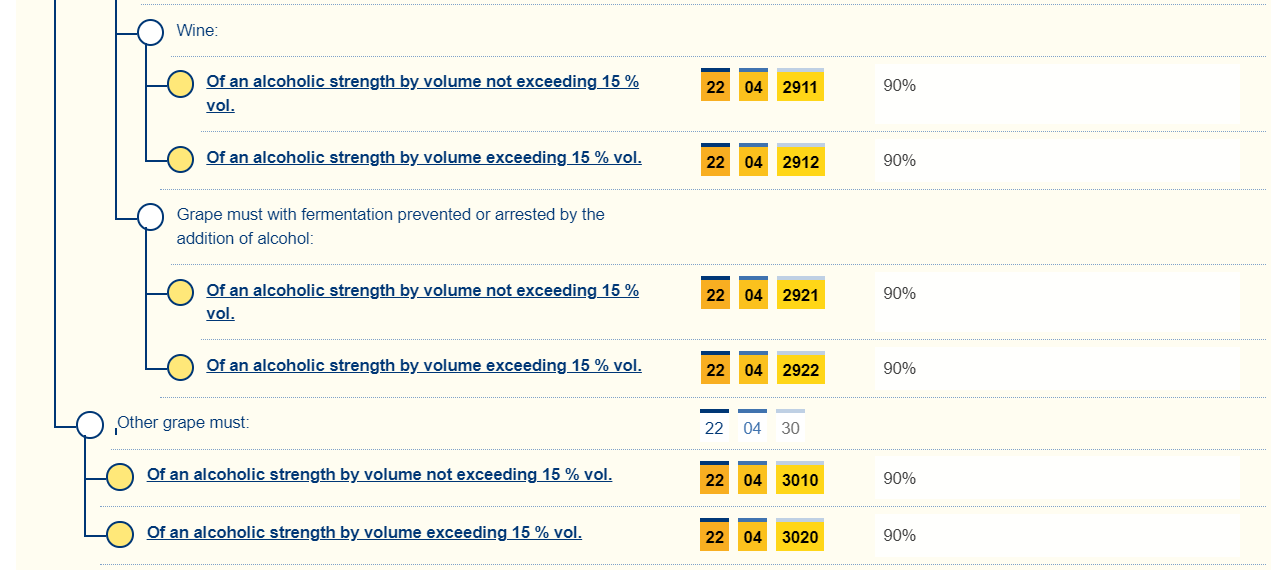Click yellow circle beside code 2911 row
1271x570 pixels.
[x=180, y=84]
